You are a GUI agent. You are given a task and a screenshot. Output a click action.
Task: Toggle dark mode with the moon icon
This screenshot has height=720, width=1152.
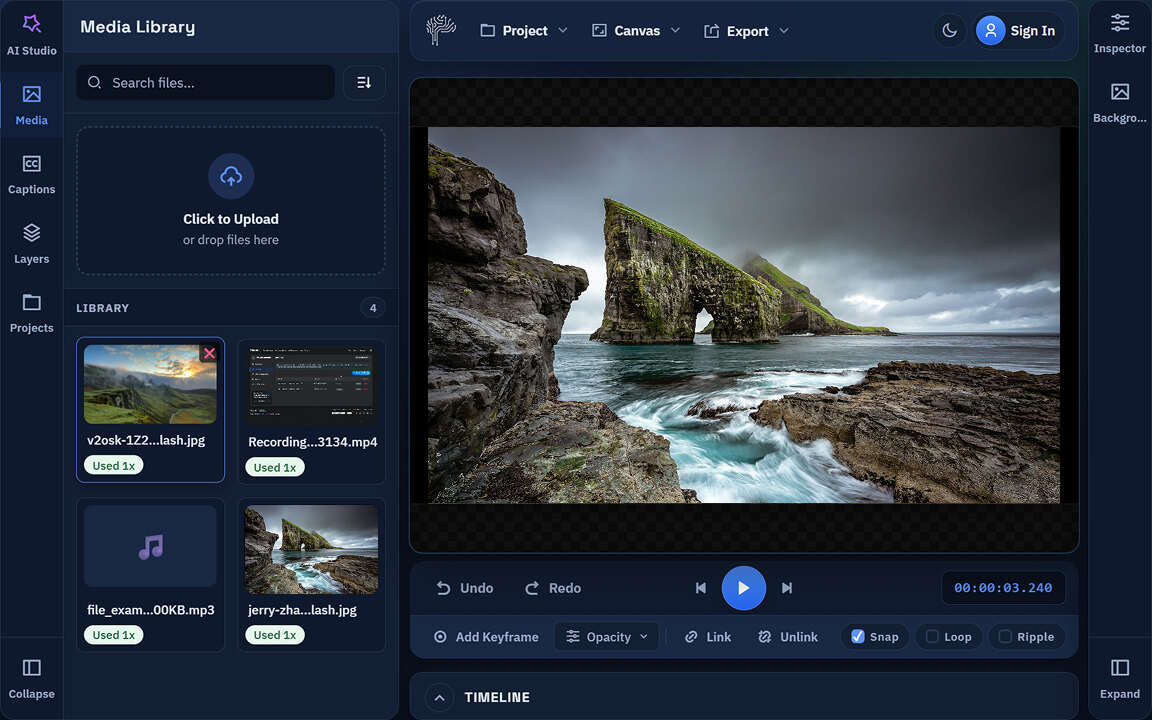pyautogui.click(x=949, y=30)
